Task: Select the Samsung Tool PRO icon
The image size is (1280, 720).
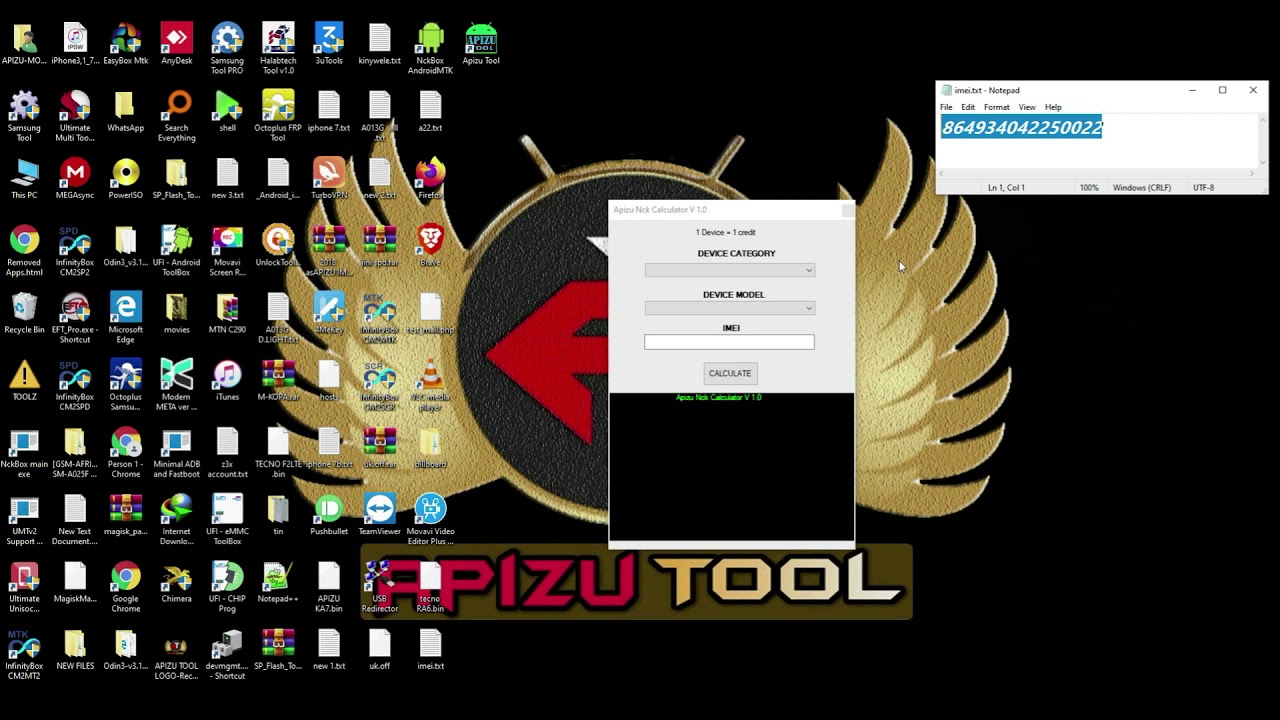Action: point(227,50)
